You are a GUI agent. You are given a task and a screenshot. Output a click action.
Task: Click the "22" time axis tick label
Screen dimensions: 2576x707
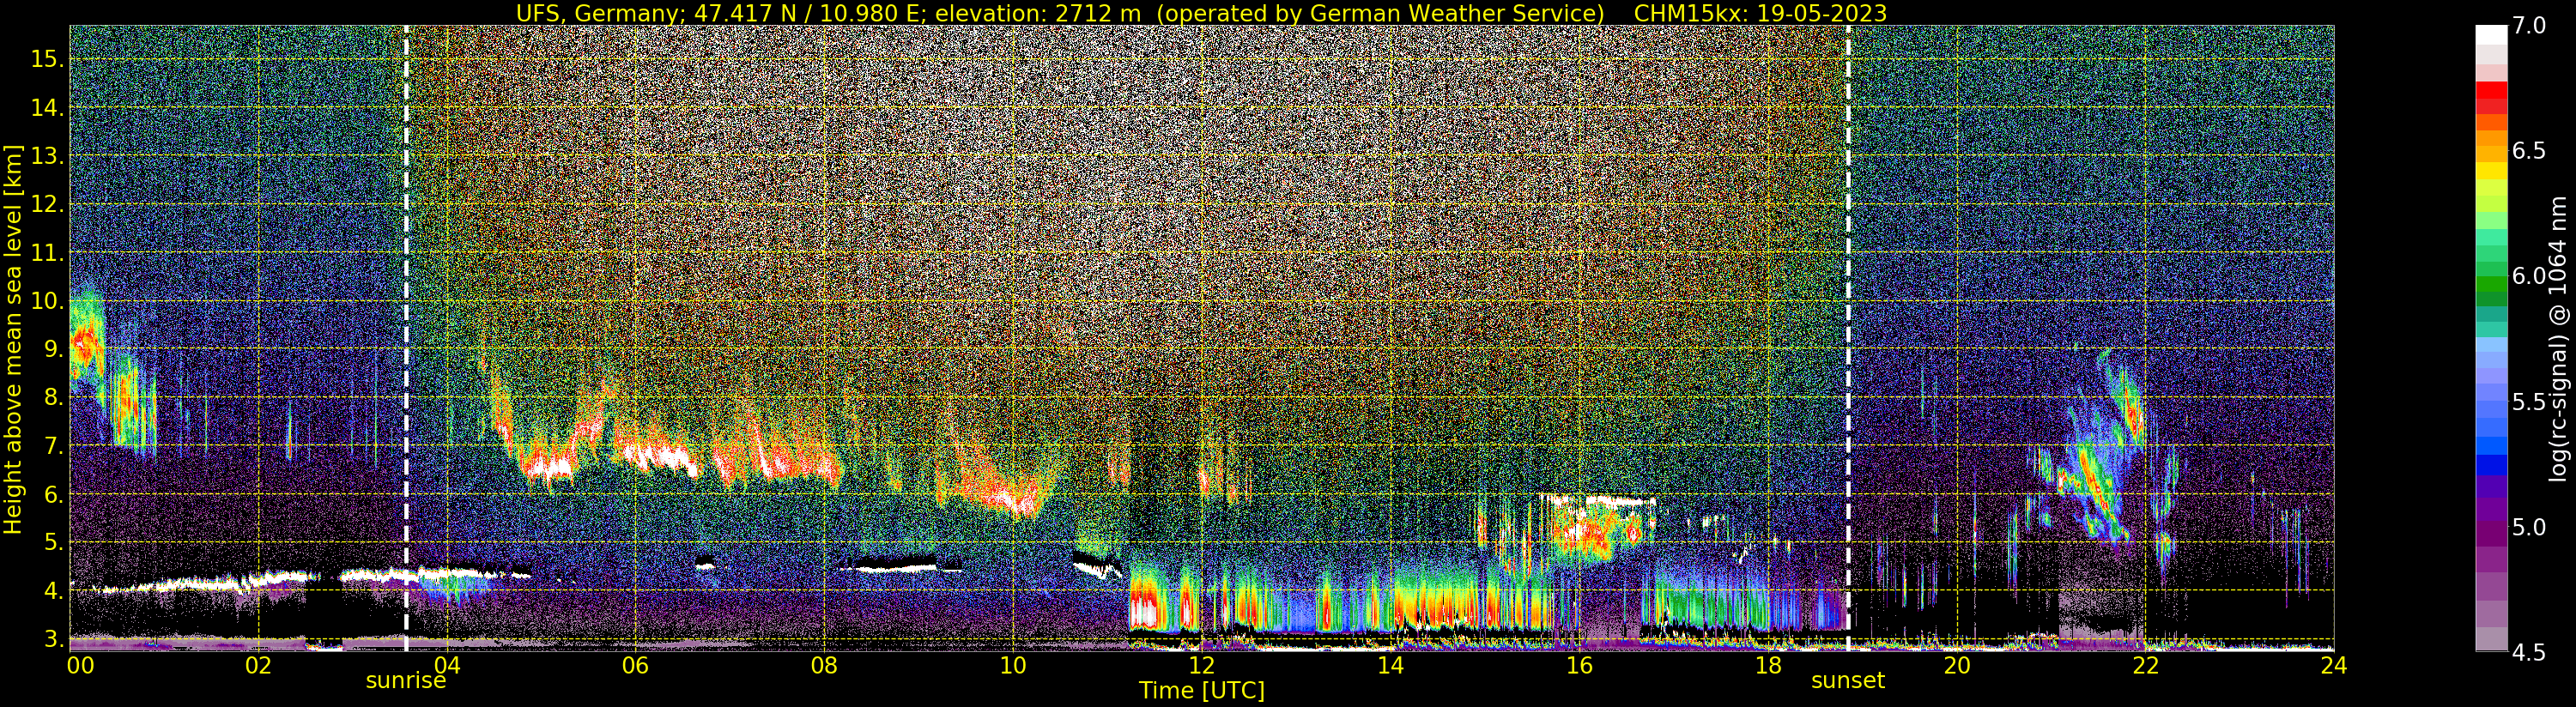point(2145,664)
